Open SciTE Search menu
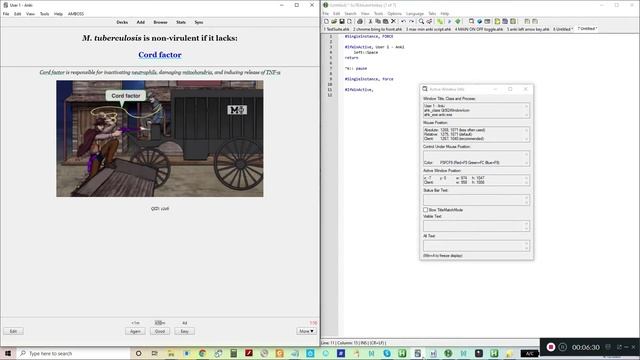Screen dimensions: 640x360 click(x=351, y=13)
